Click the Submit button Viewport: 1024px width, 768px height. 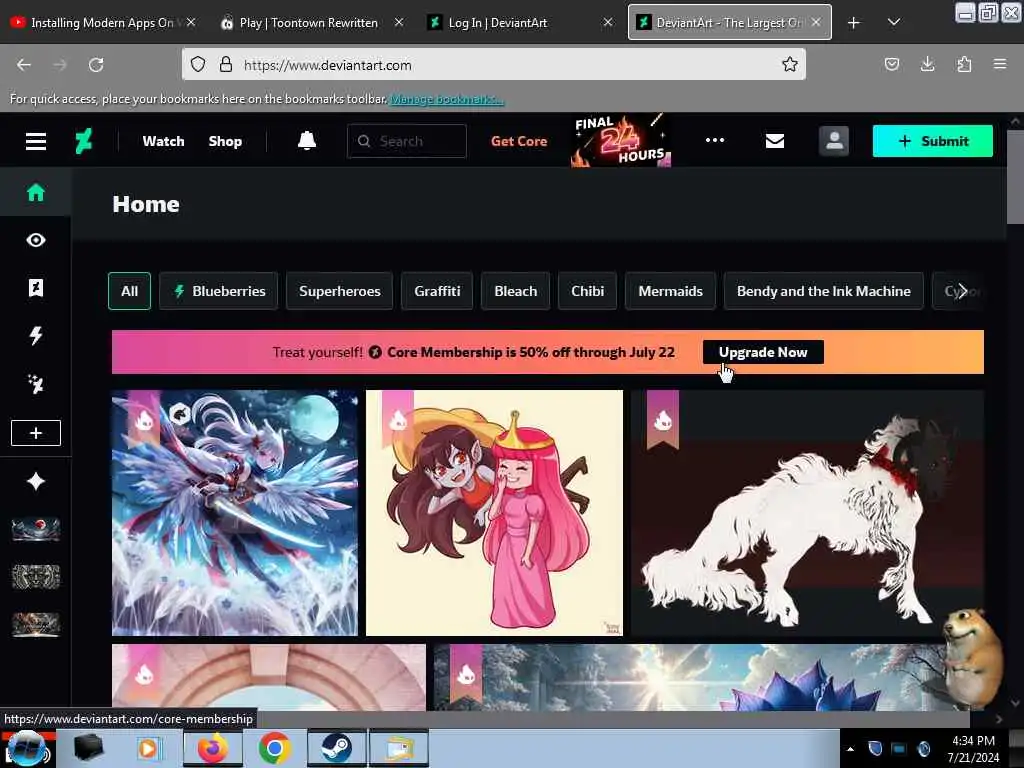pyautogui.click(x=933, y=141)
